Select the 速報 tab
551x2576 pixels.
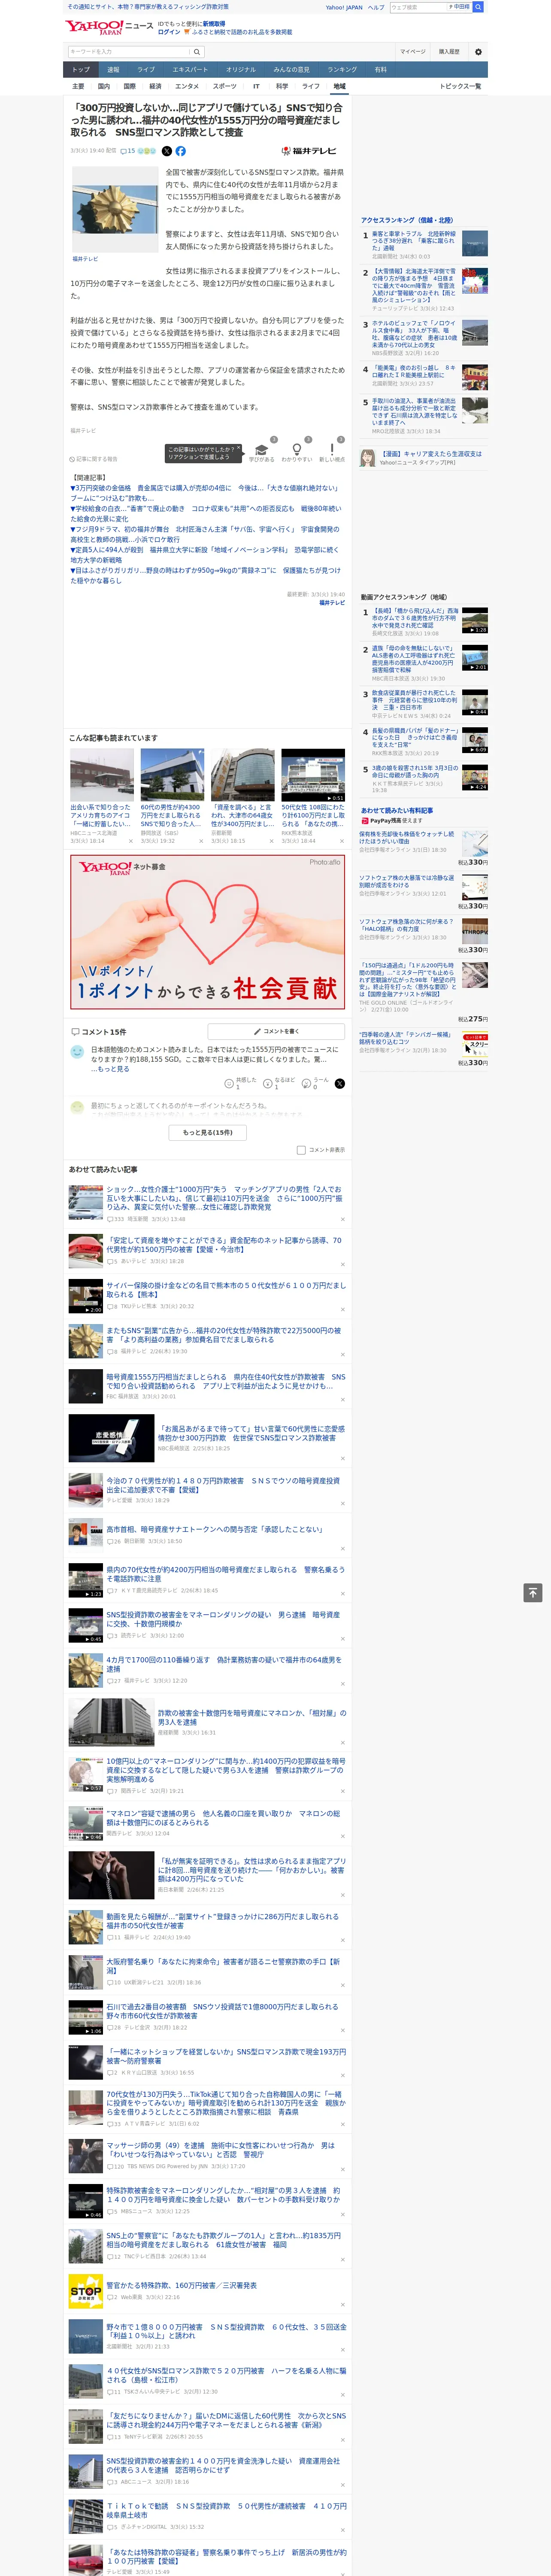click(113, 70)
